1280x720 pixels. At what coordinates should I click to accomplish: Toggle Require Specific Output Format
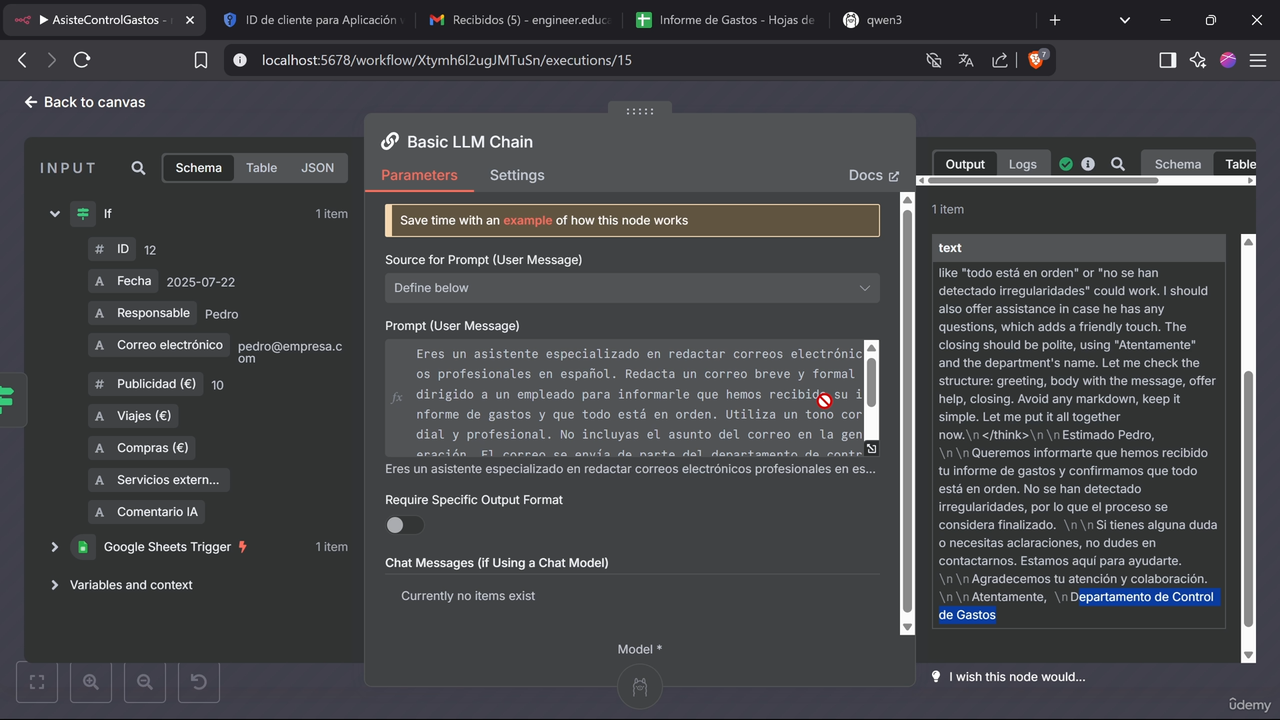coord(404,525)
